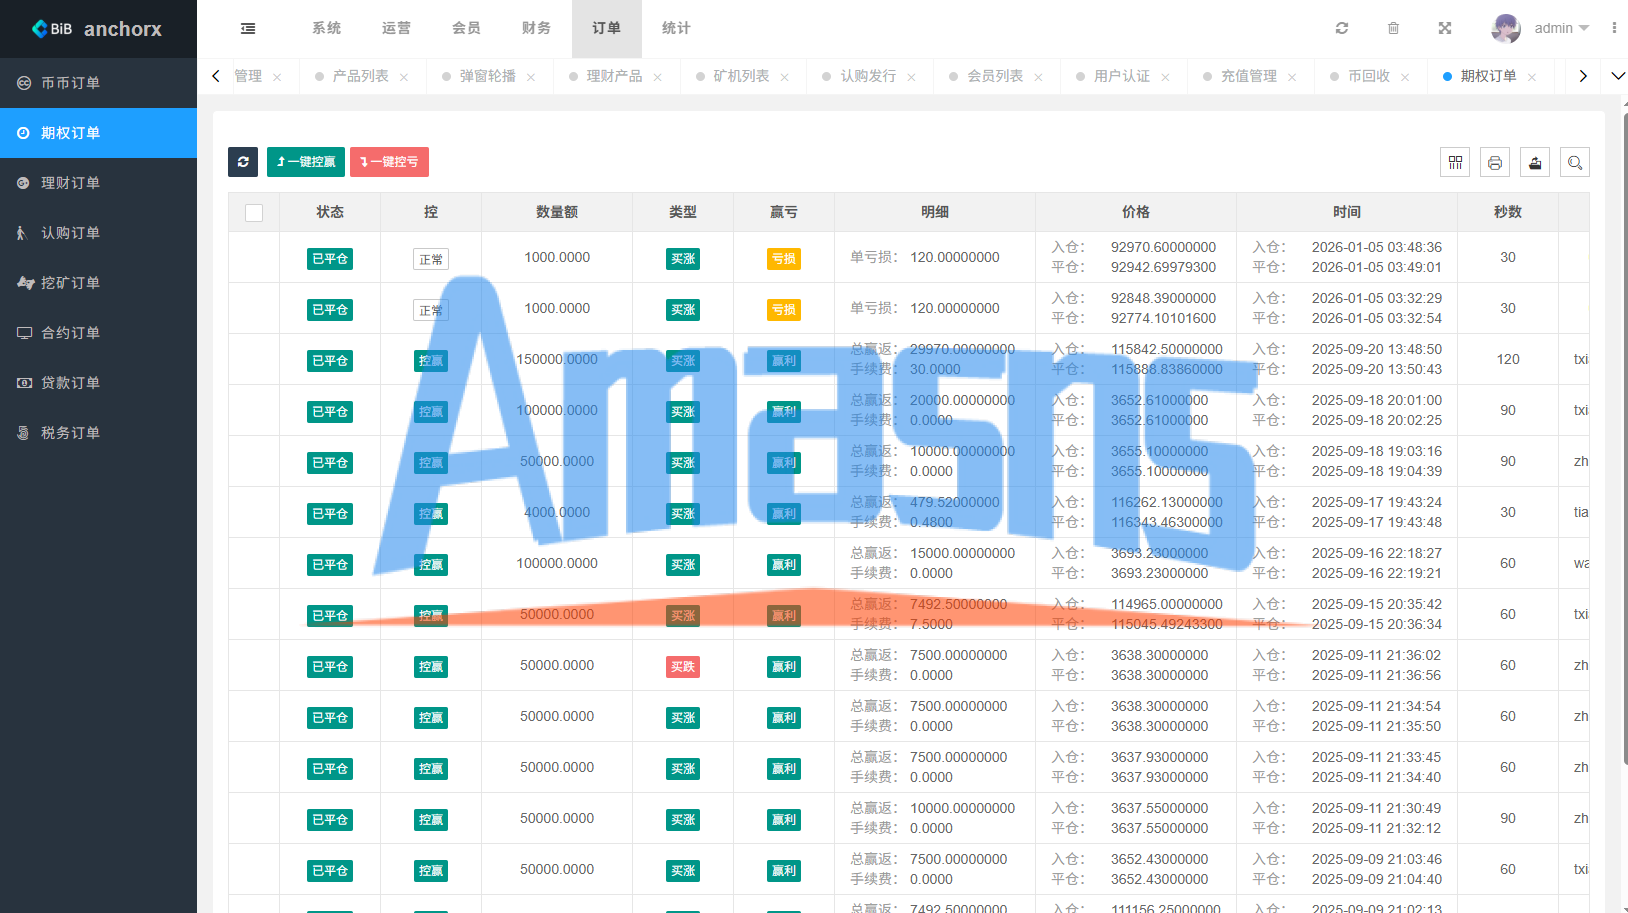Screen dimensions: 1628x913
Task: Open the 财务 top menu
Action: point(536,28)
